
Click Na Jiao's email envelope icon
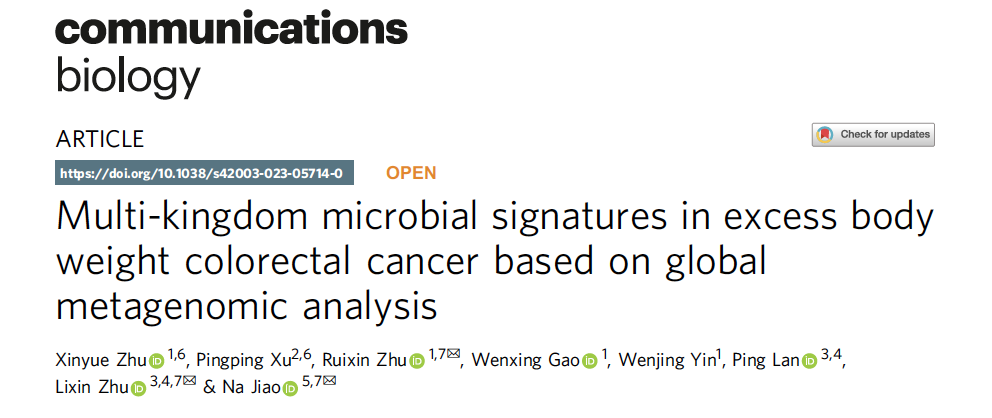pyautogui.click(x=329, y=381)
